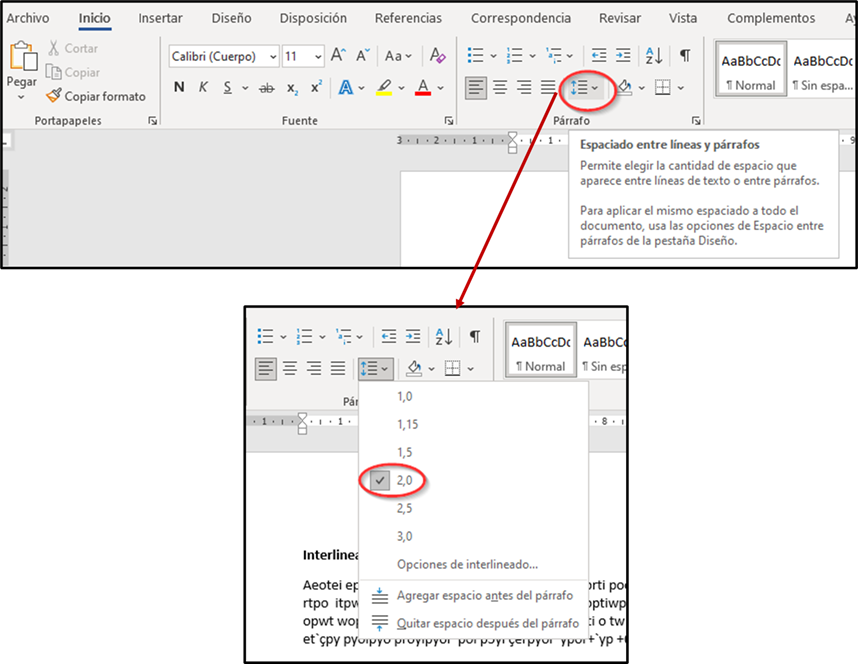Image resolution: width=858 pixels, height=664 pixels.
Task: Choose Opciones de interlineado from the menu
Action: click(467, 564)
